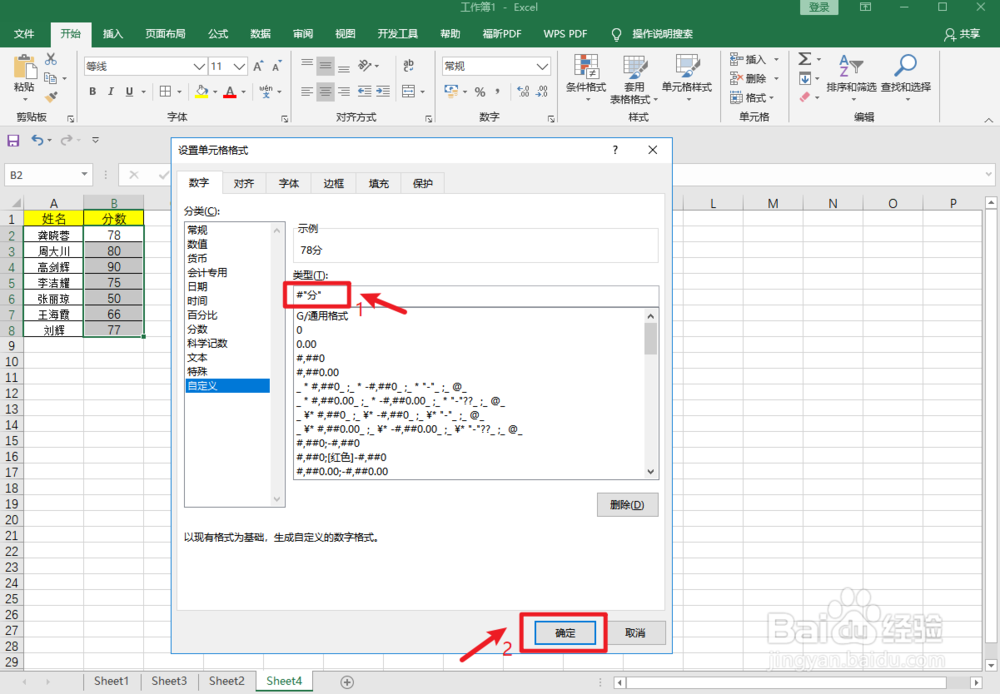
Task: Click the Underline icon
Action: tap(127, 91)
